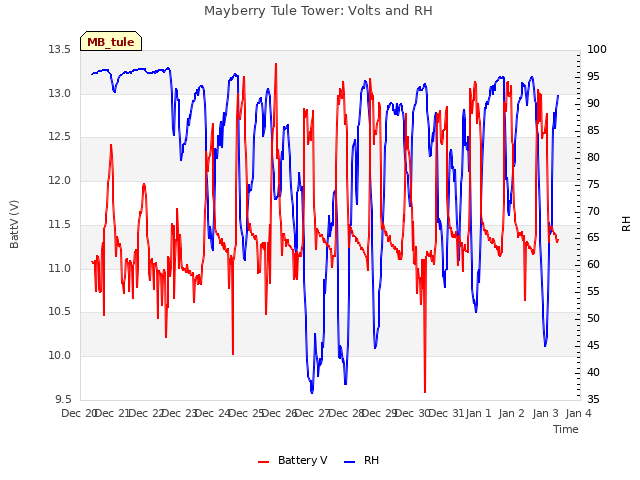Select the blue RH legend swatch
Viewport: 640px width, 480px height.
(350, 461)
